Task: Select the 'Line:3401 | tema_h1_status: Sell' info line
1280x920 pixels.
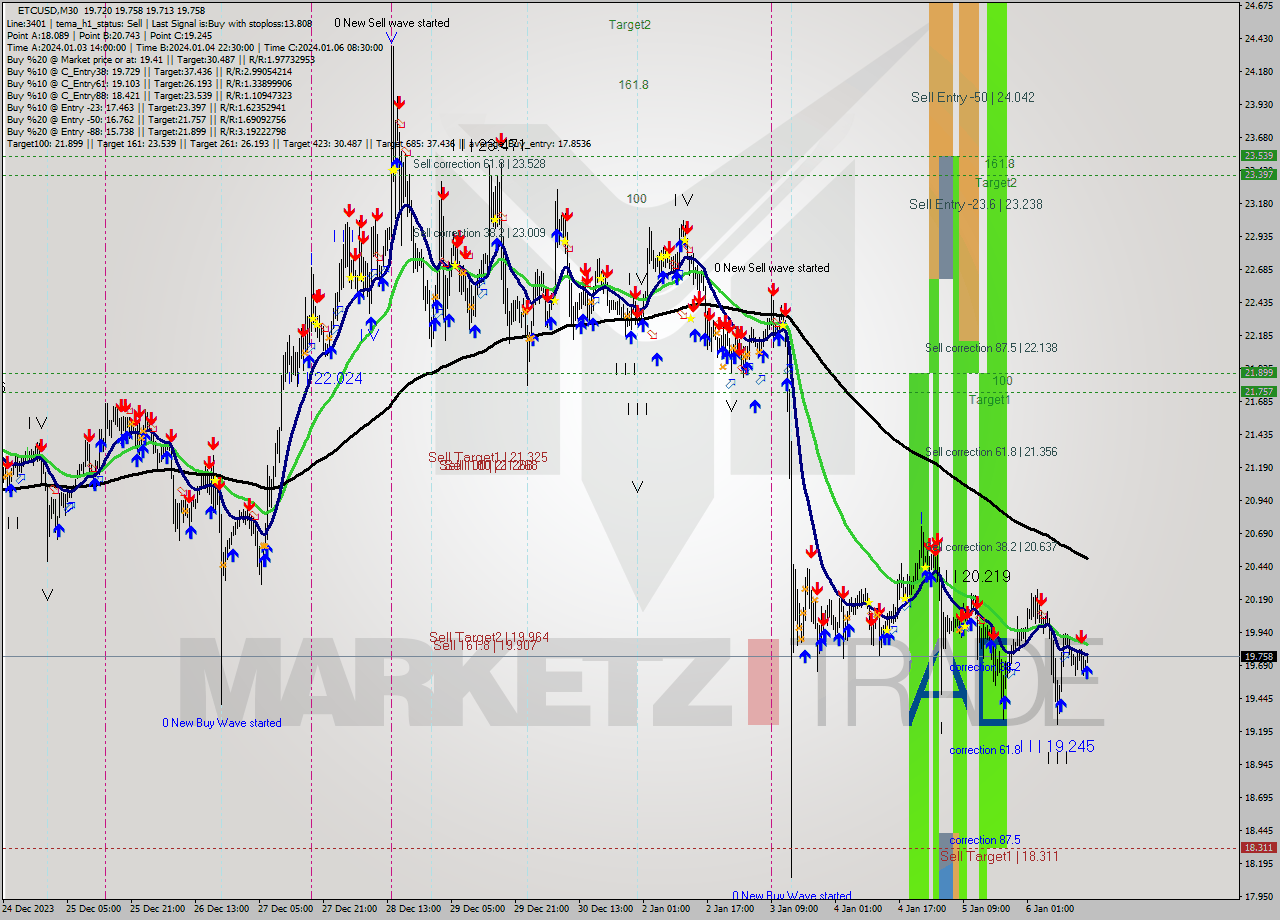Action: [159, 23]
